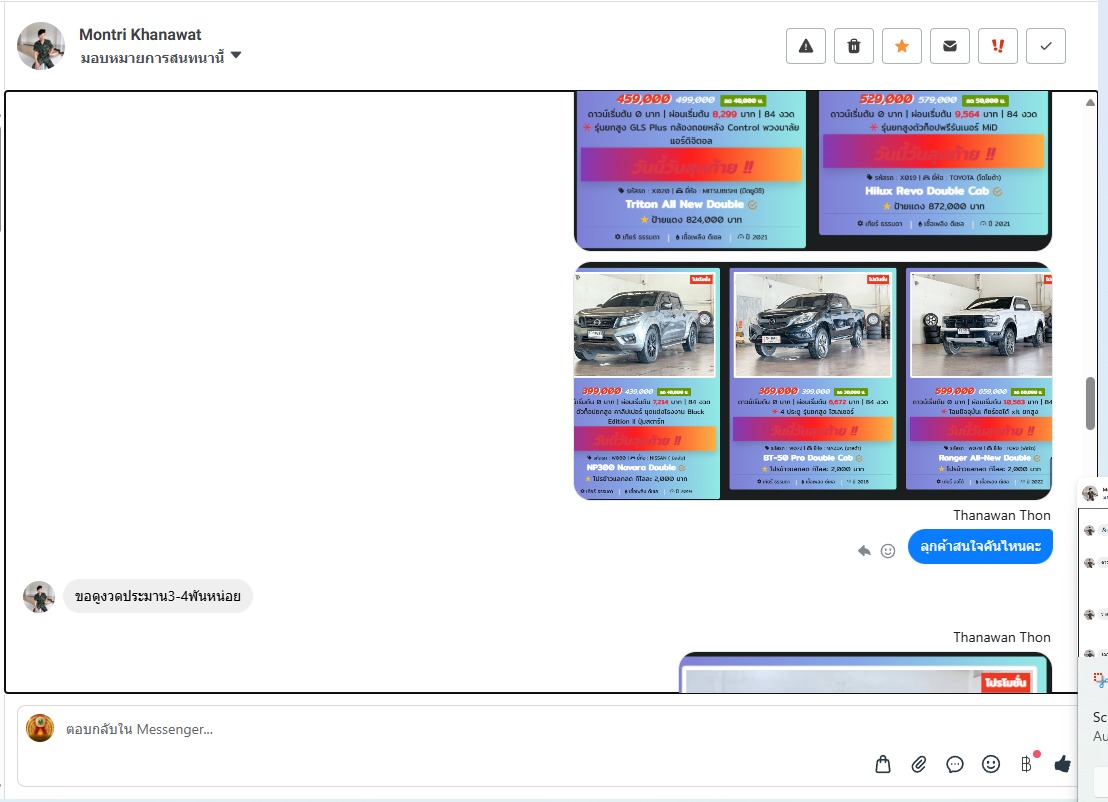Screen dimensions: 1108x802
Task: Open the Hilux Revo Double Cab card image
Action: coord(933,164)
